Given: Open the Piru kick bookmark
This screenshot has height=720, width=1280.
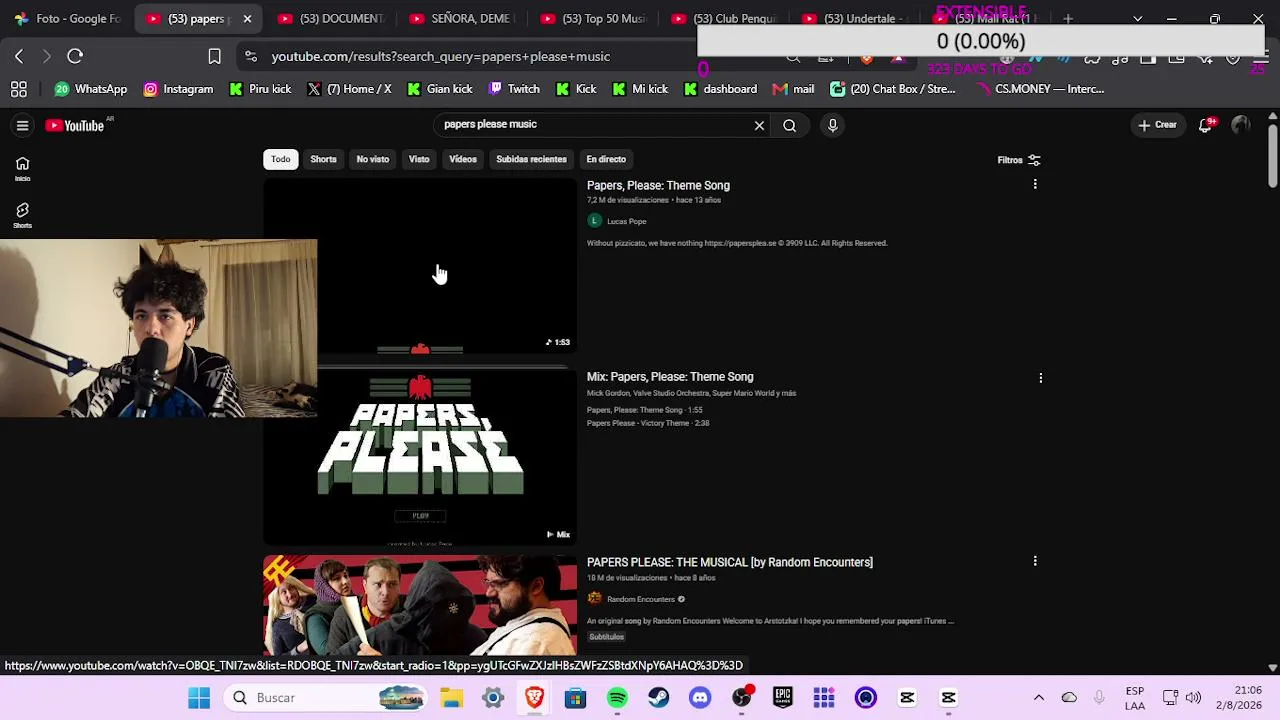Looking at the screenshot, I should point(260,89).
